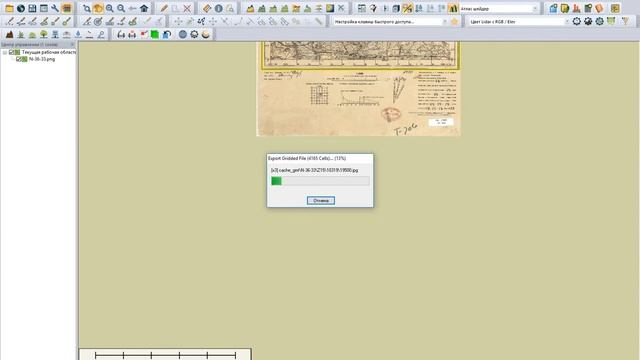This screenshot has height=360, width=640.
Task: Save workspace with the floppy disk icon
Action: point(32,8)
